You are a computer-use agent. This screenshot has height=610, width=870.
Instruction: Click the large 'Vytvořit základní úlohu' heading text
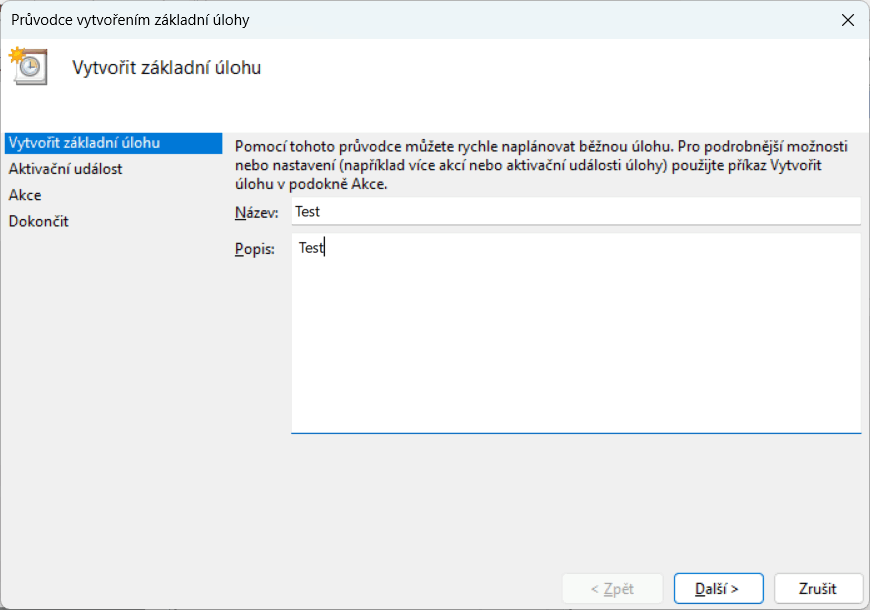point(167,68)
